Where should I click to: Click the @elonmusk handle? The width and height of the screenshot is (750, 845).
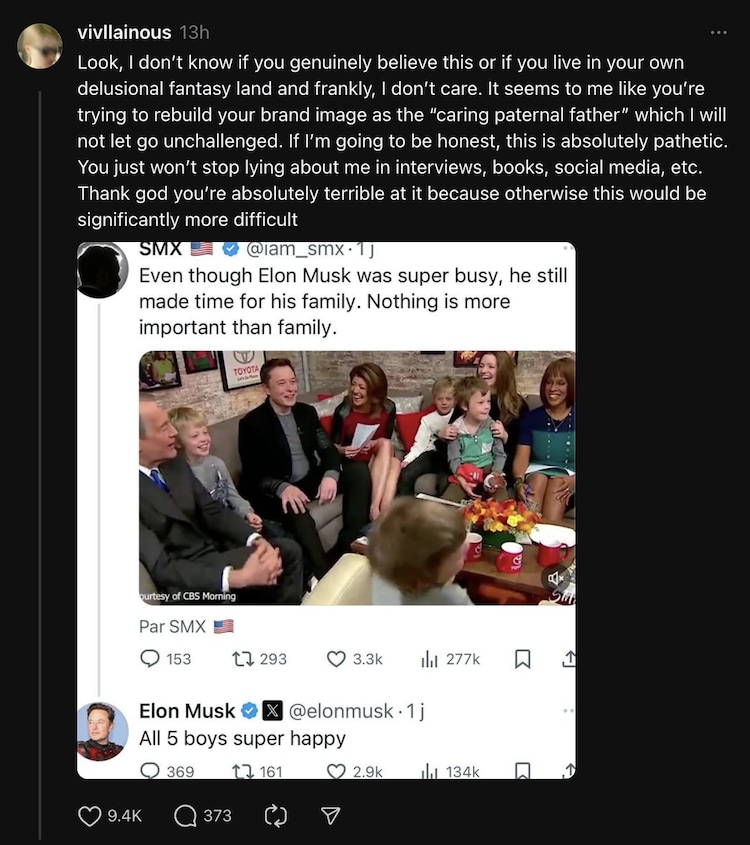click(341, 711)
